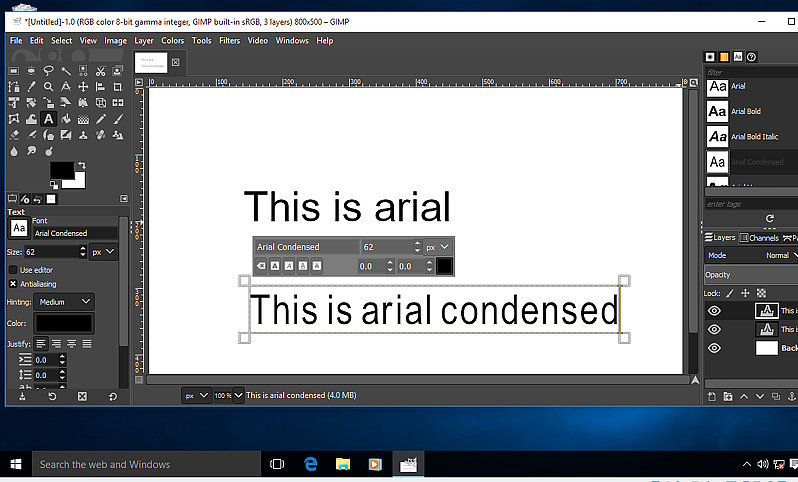
Task: Open status bar px unit dropdown
Action: point(196,395)
